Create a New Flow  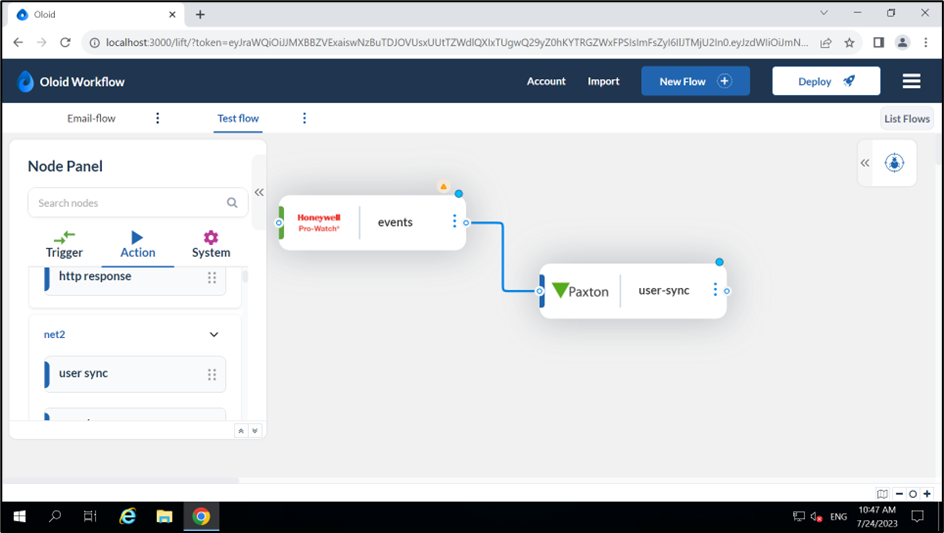695,81
